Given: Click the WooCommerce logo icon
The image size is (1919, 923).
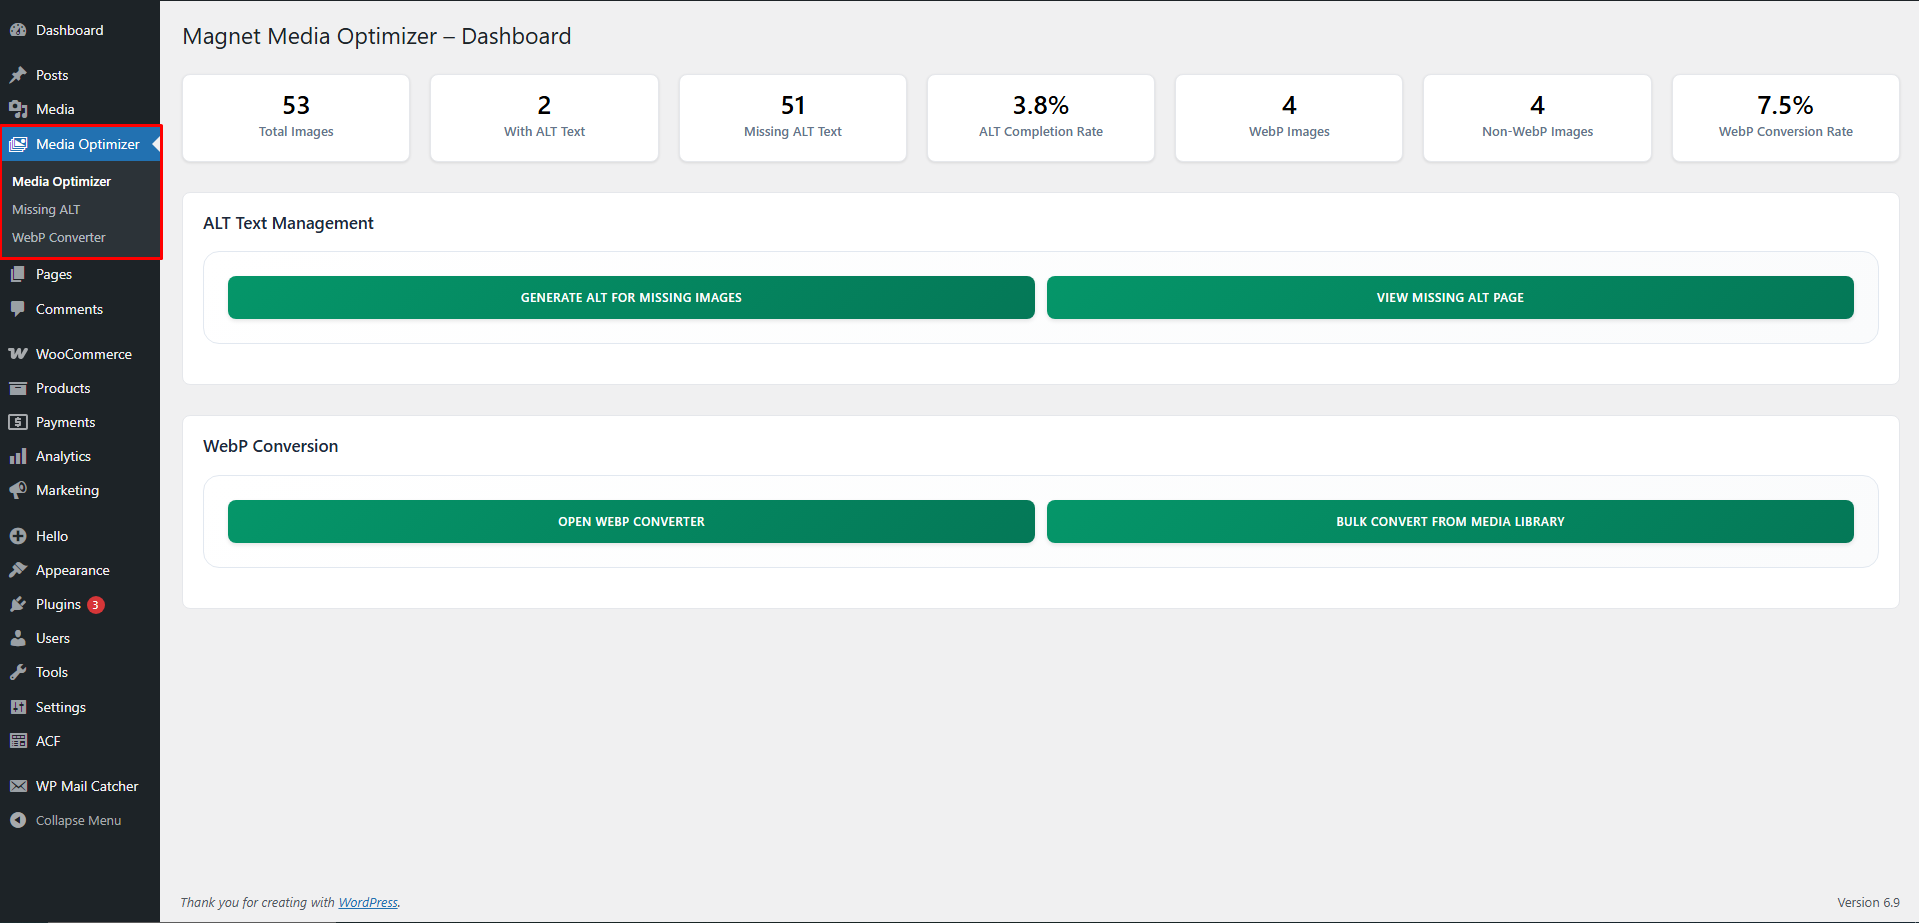Looking at the screenshot, I should pos(18,354).
